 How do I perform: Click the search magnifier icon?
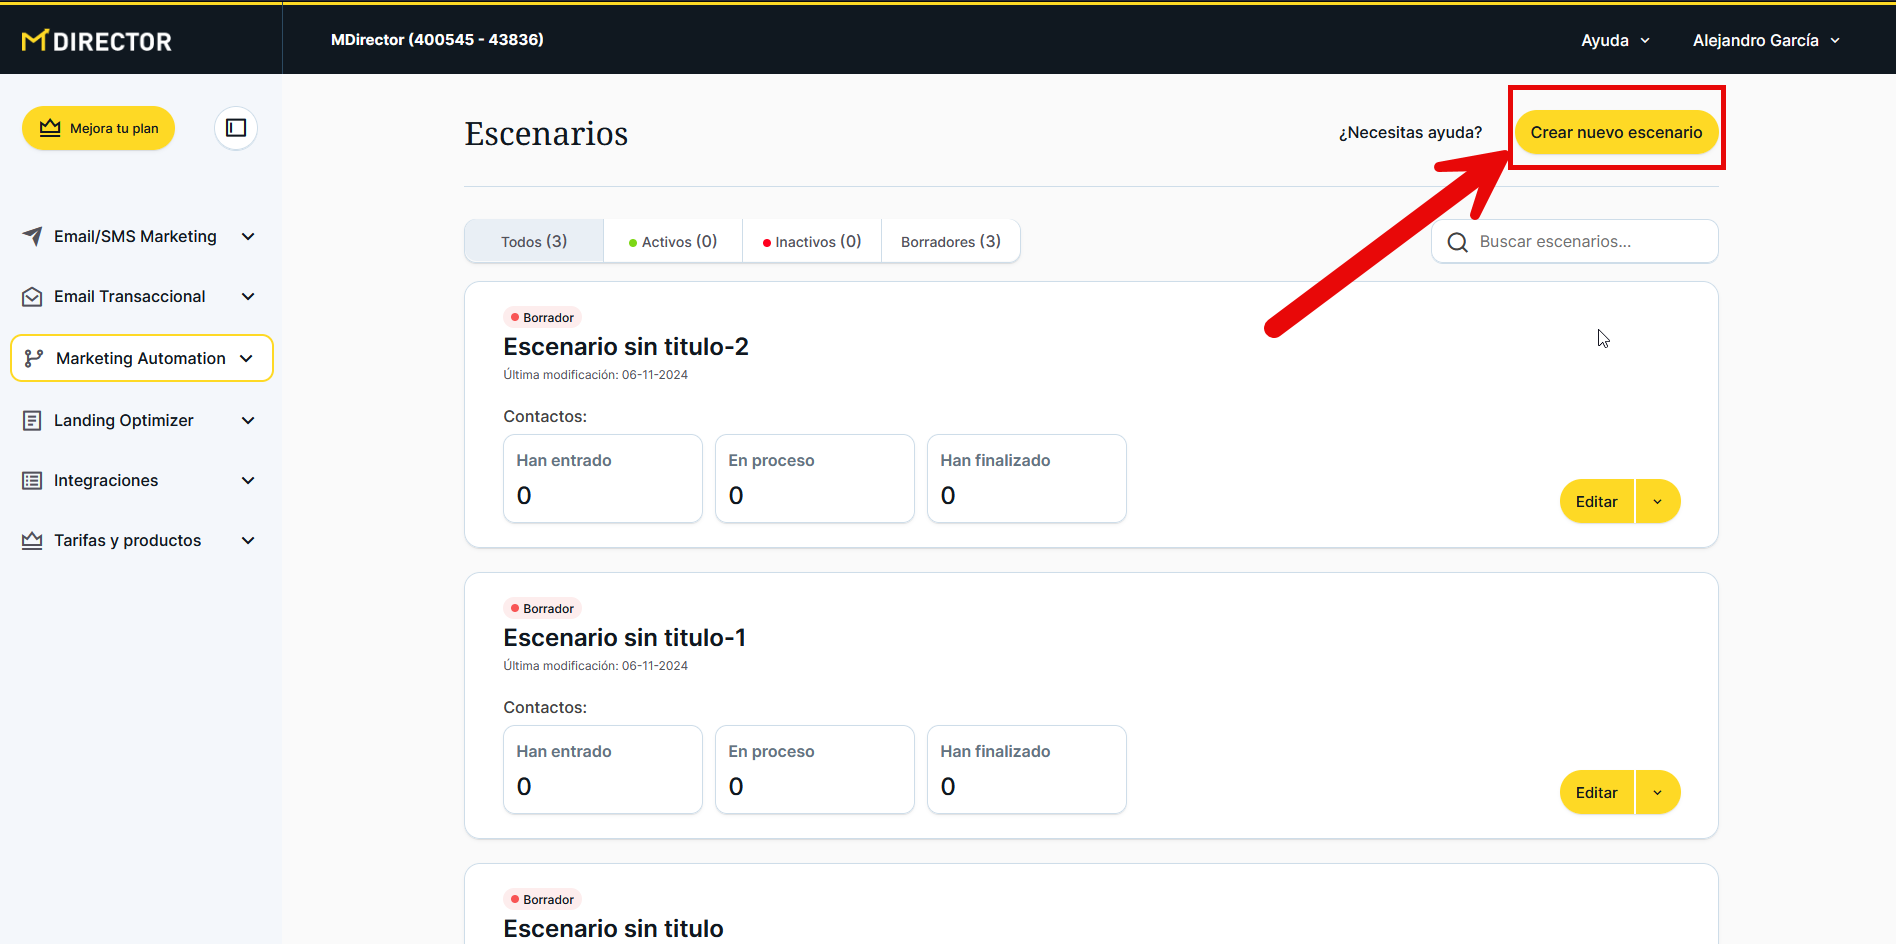click(1457, 242)
